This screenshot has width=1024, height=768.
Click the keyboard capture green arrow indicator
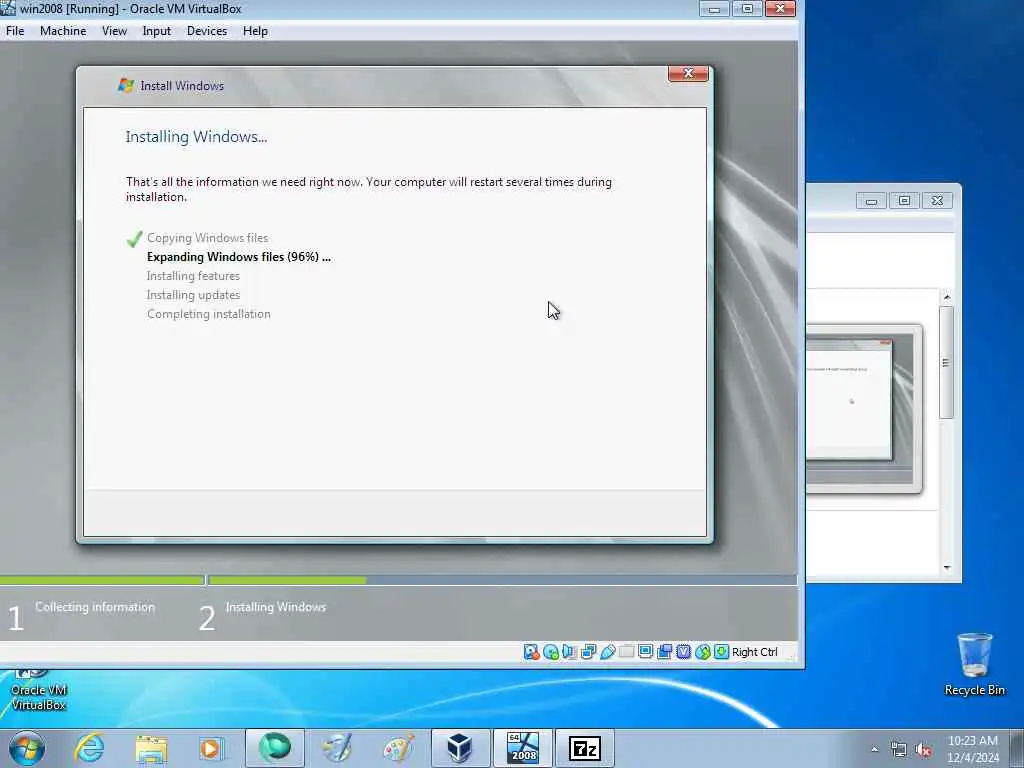tap(721, 652)
